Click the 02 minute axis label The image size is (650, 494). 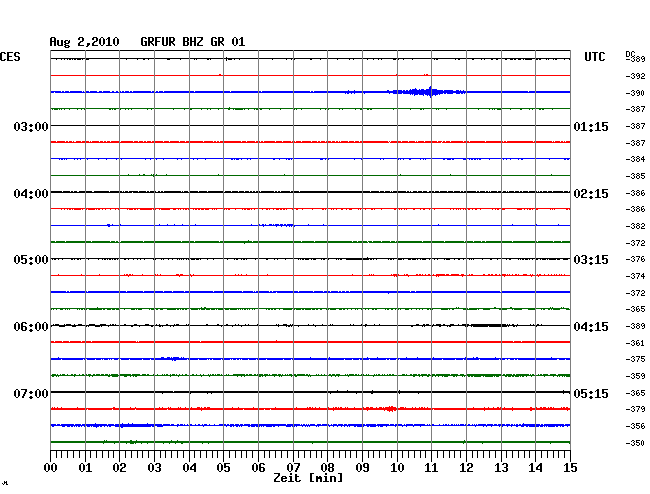[x=119, y=468]
